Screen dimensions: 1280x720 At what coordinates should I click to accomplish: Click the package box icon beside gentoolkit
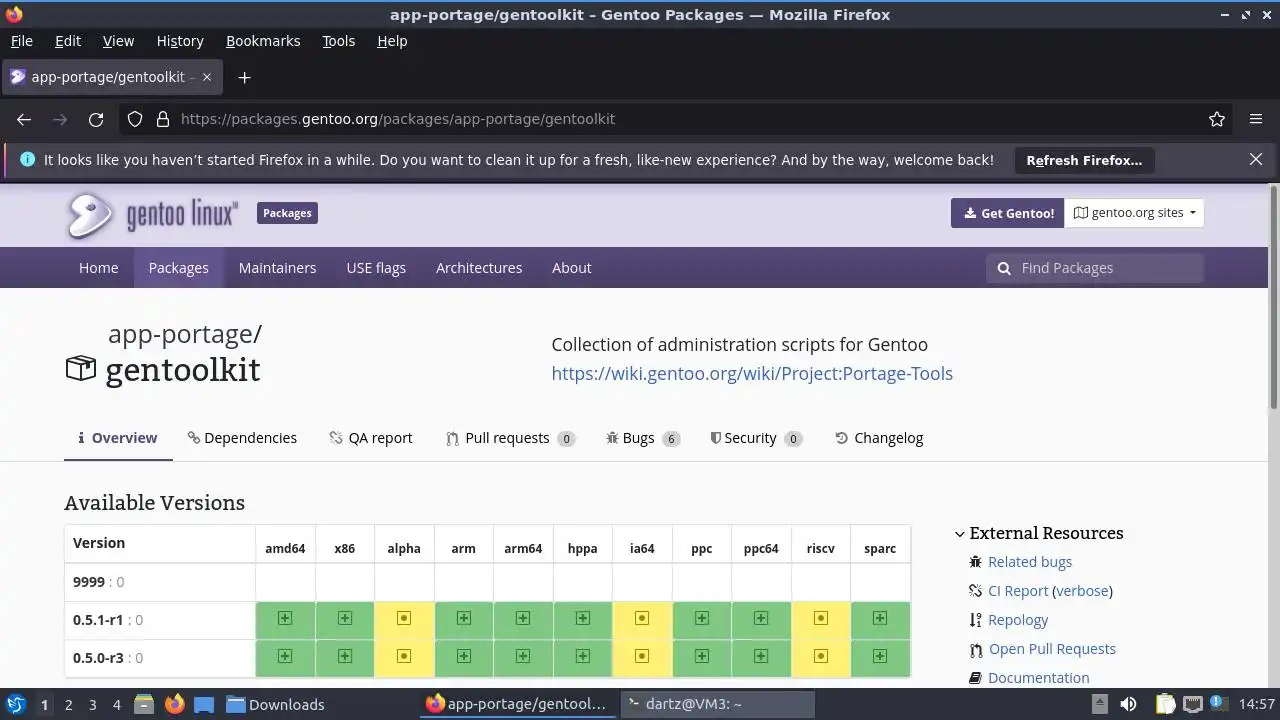click(x=80, y=369)
